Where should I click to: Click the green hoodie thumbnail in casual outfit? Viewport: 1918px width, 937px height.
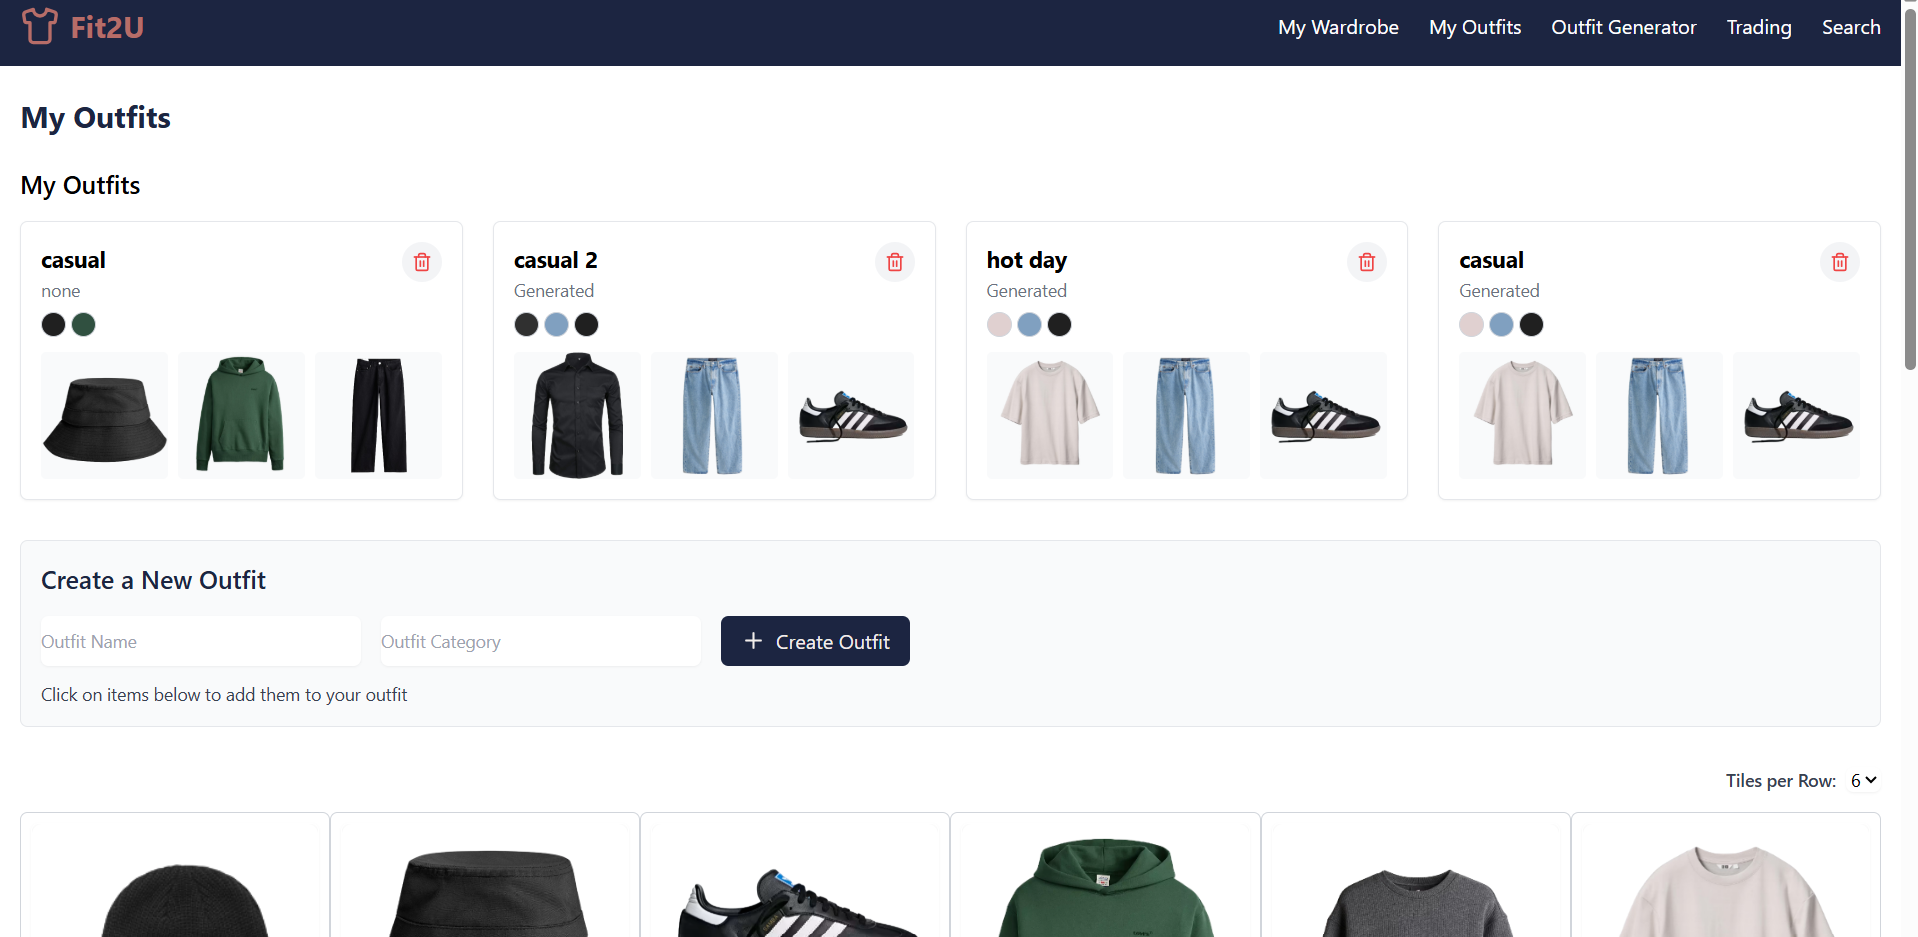click(x=241, y=415)
